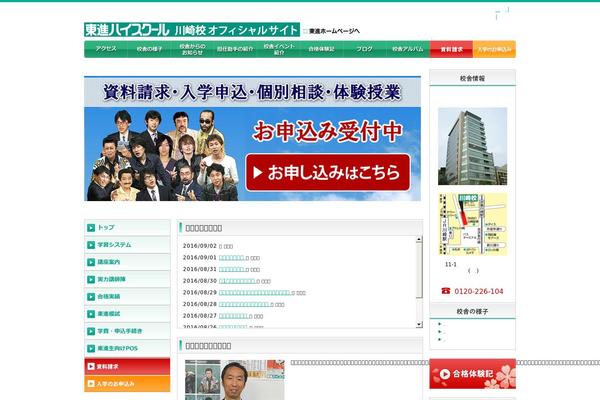
Task: Open the 川崎校 access map image
Action: pyautogui.click(x=473, y=224)
